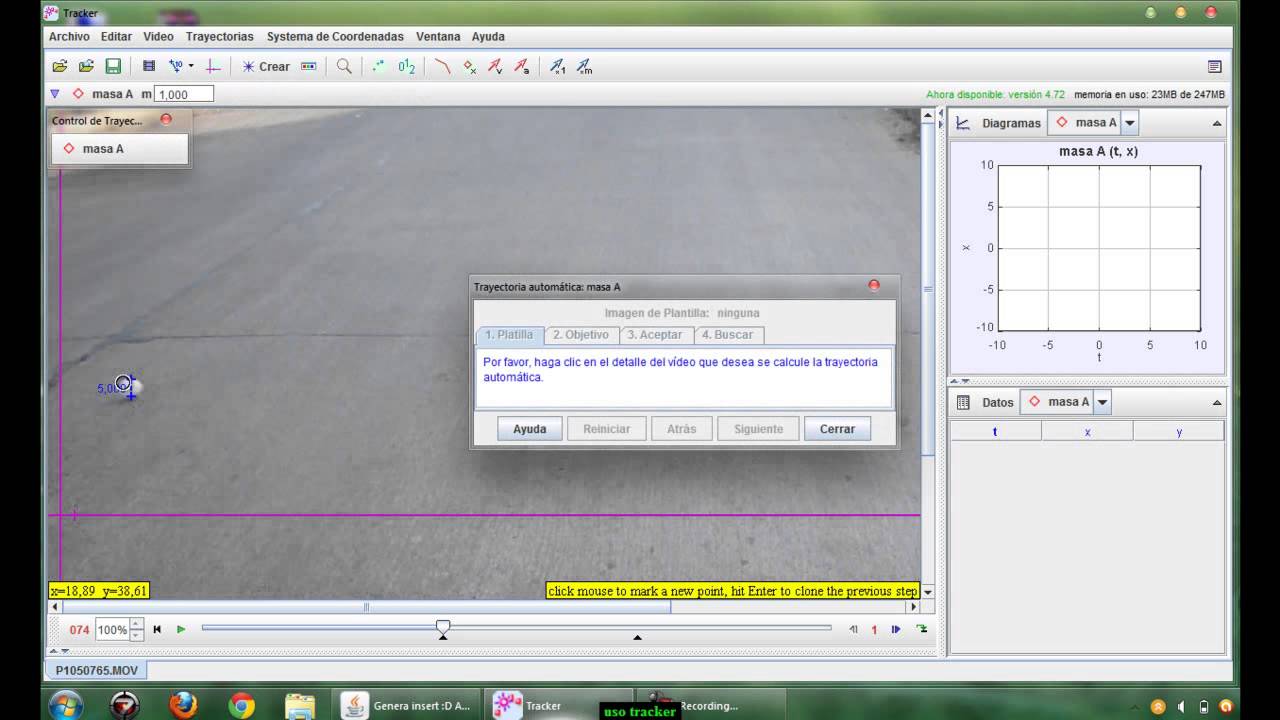Click the Crear button to create a track

click(265, 66)
